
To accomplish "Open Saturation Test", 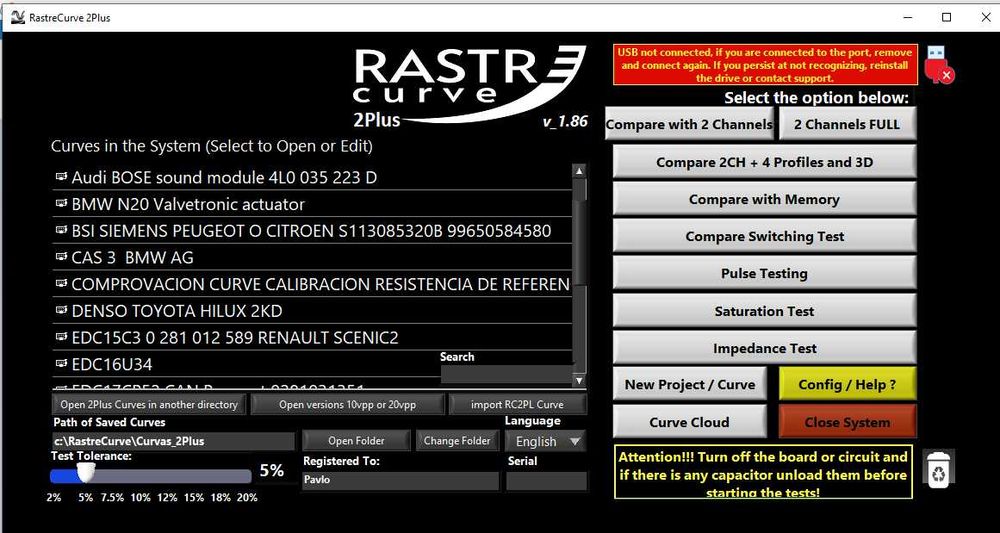I will 764,311.
